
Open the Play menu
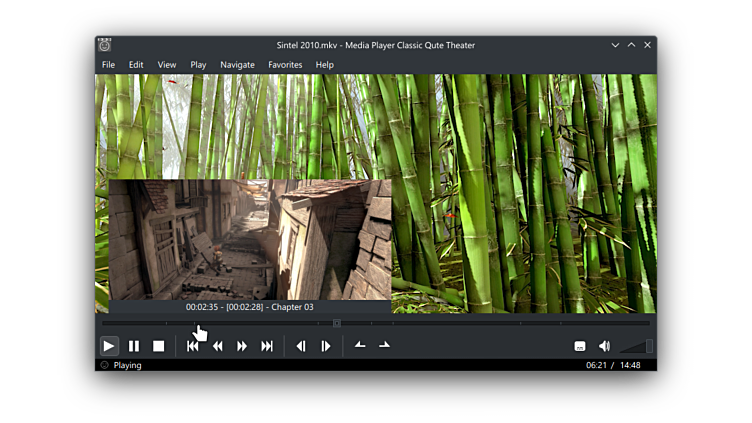coord(198,65)
